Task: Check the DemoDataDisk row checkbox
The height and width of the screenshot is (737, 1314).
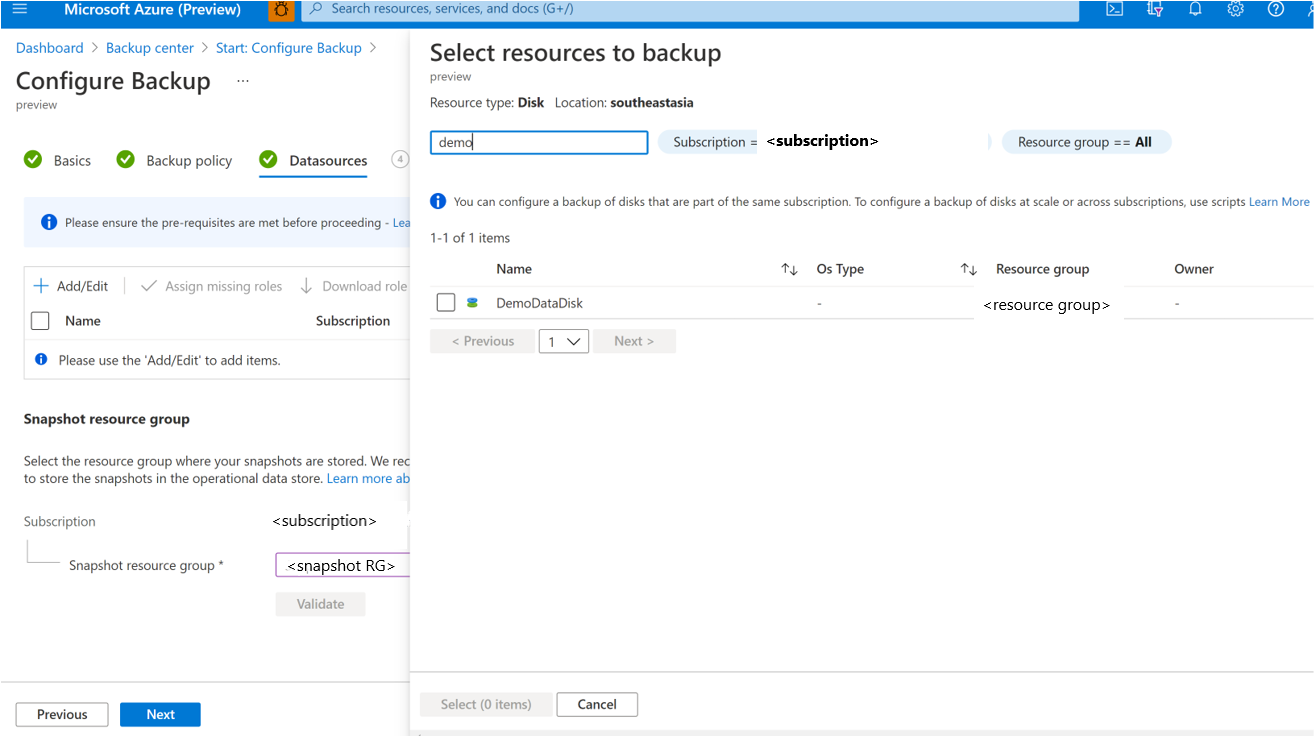Action: (x=446, y=302)
